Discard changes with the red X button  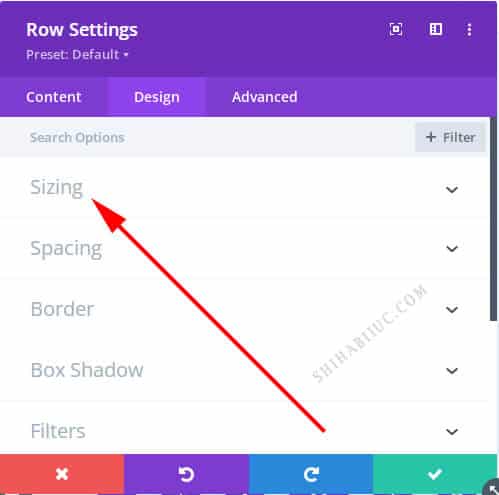tap(62, 474)
